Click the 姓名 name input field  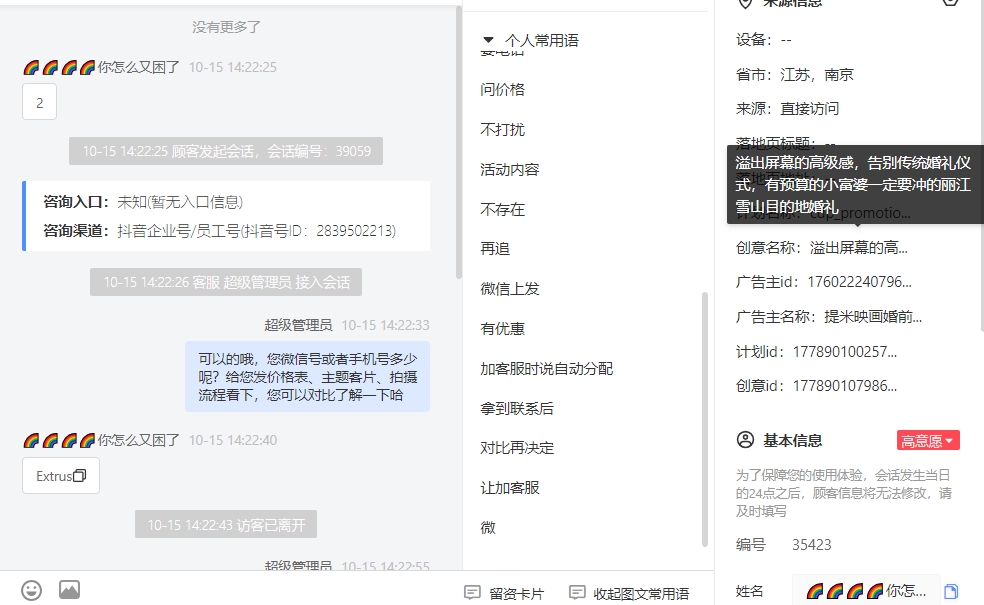coord(866,591)
